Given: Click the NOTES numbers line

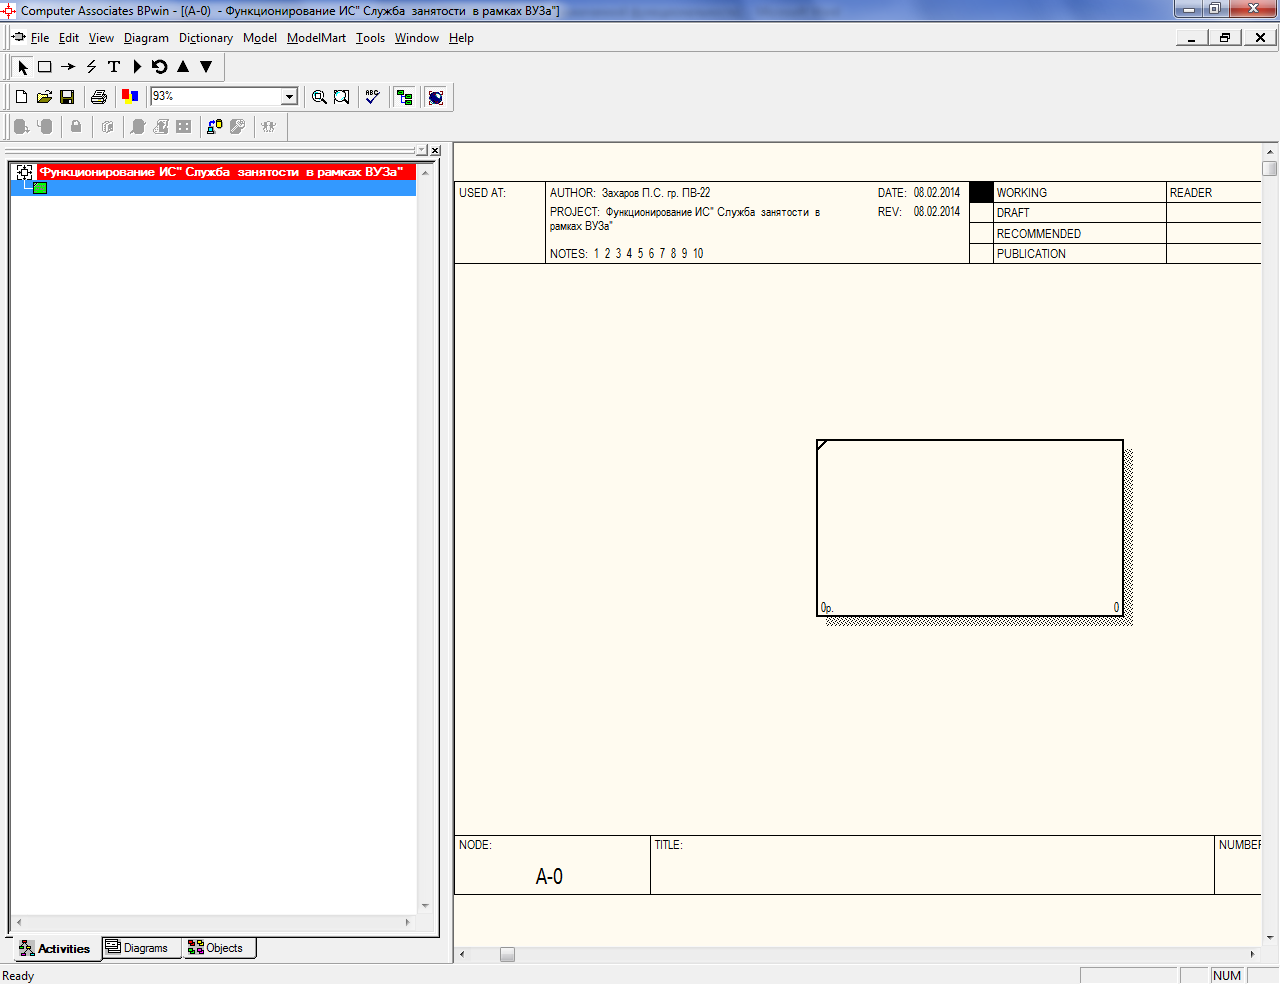Looking at the screenshot, I should pos(626,254).
